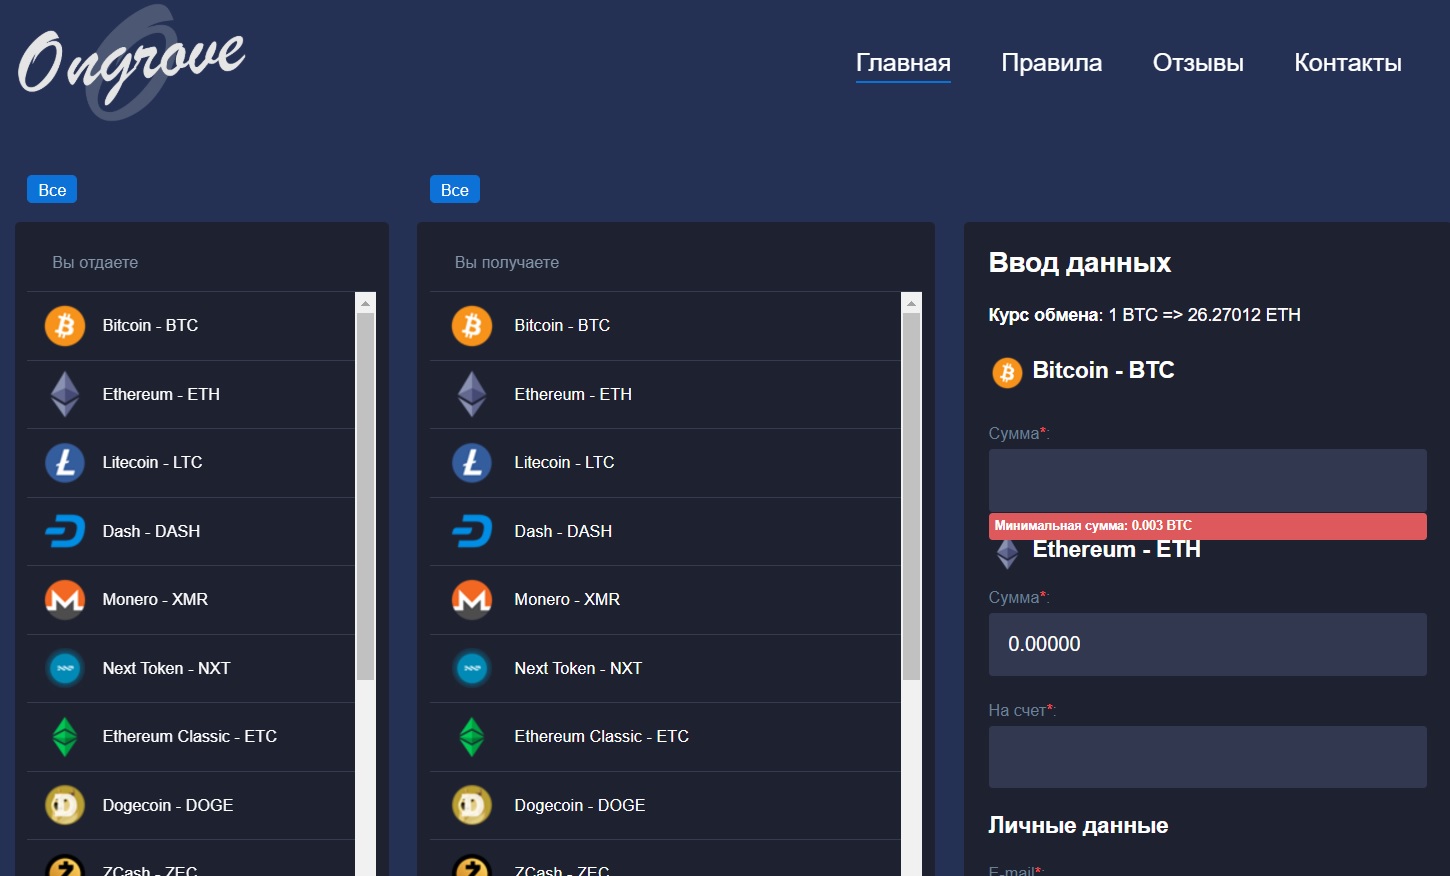
Task: Click Bitcoin icon in 'Вы отдаете' list
Action: click(x=65, y=326)
